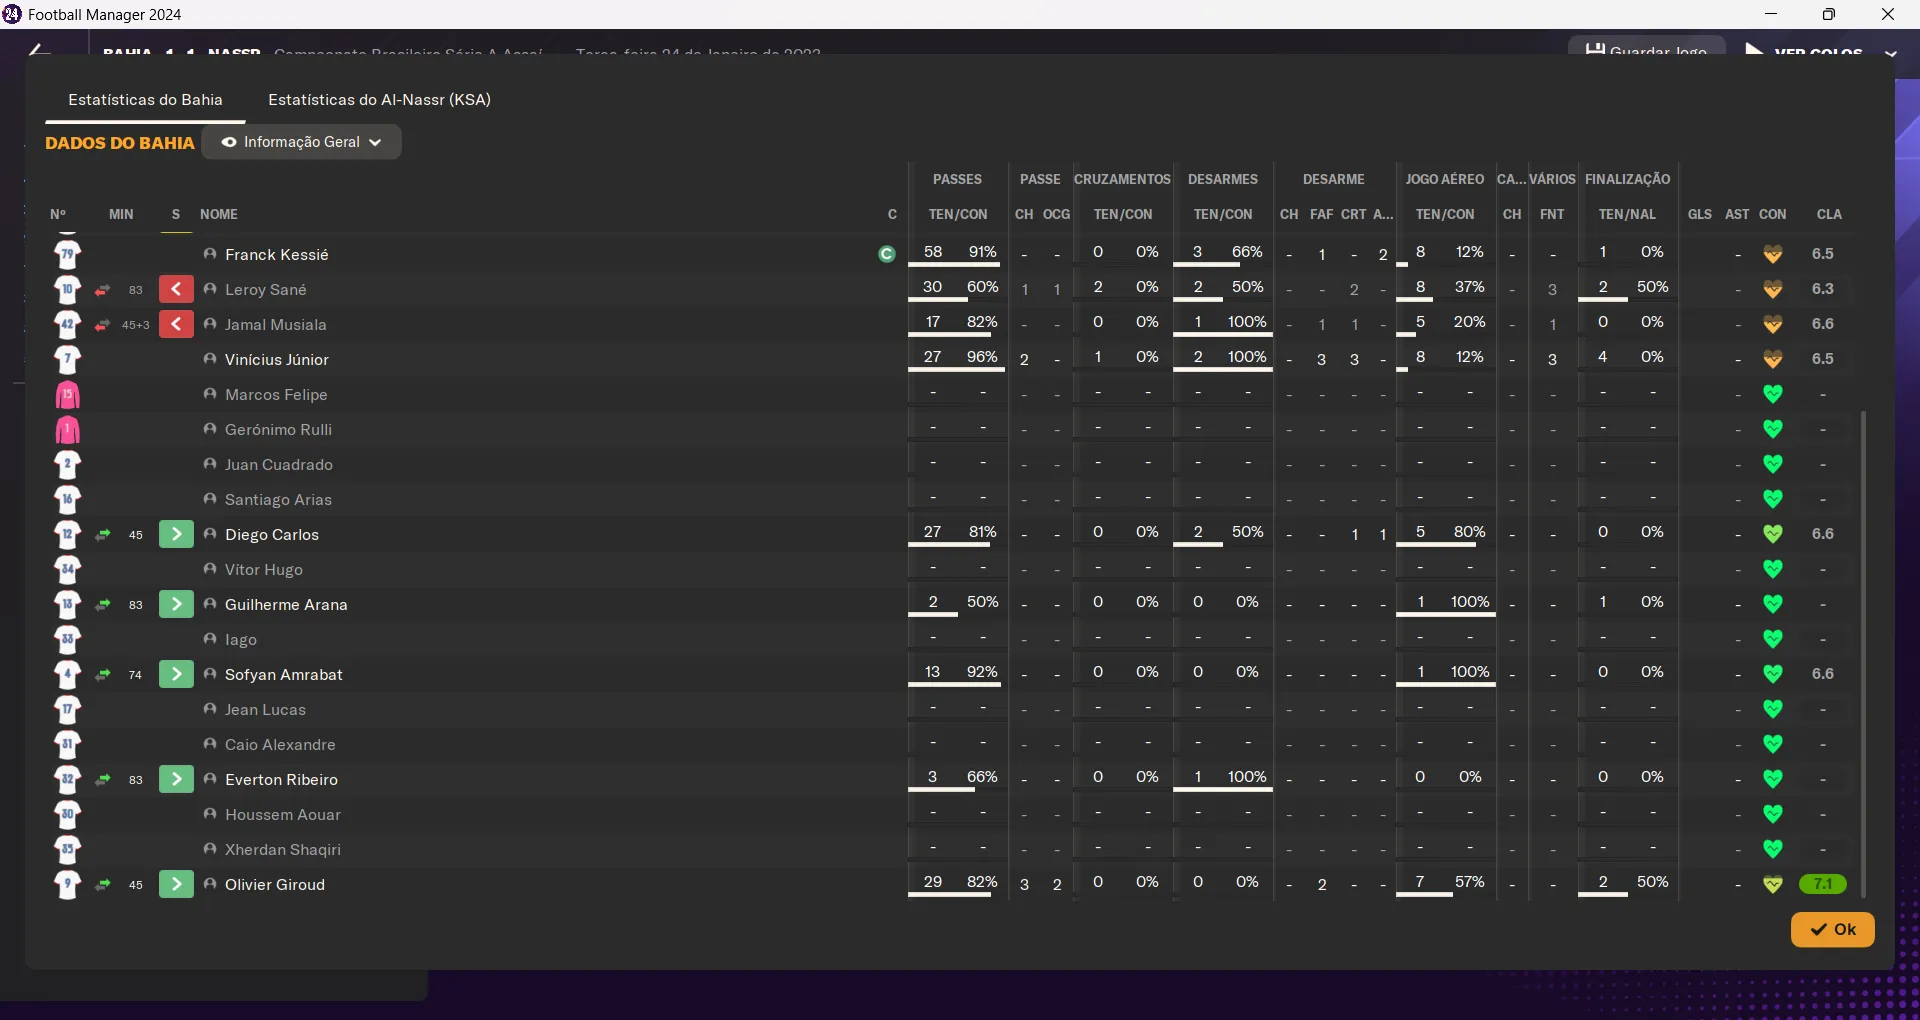Open the dropdown arrow beside VER GOLOS
This screenshot has height=1020, width=1920.
coord(1891,53)
